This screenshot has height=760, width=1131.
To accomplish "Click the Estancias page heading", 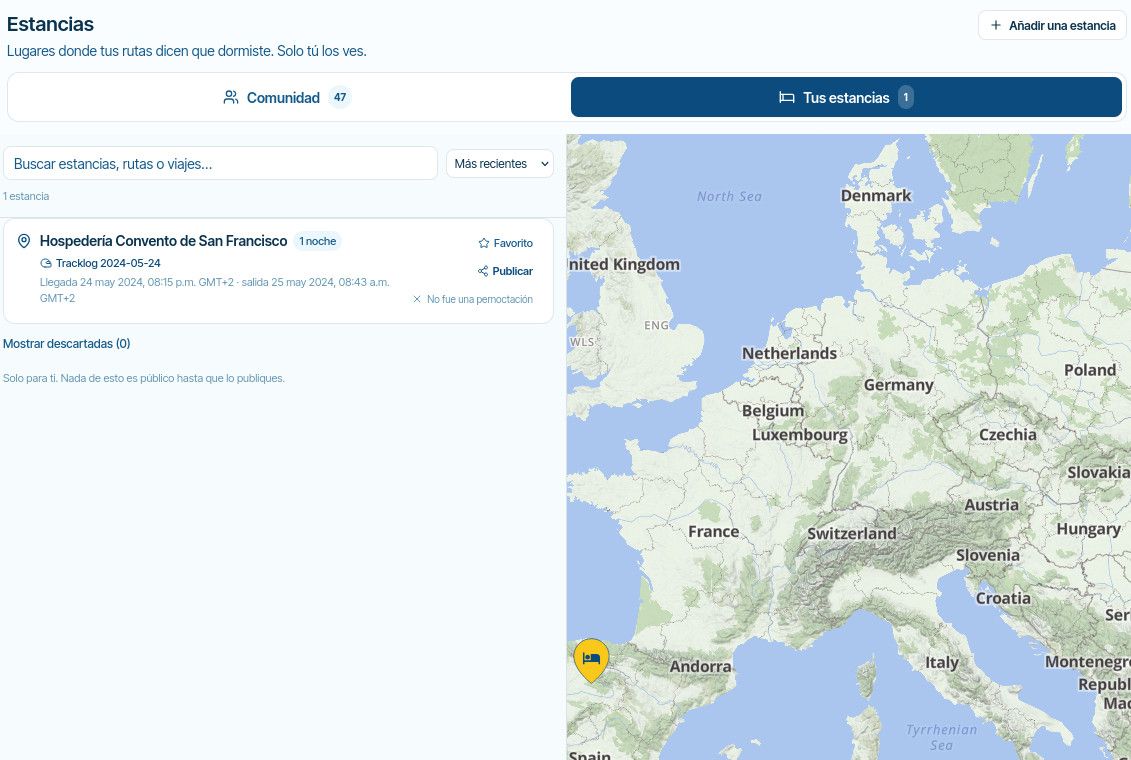I will pos(50,24).
